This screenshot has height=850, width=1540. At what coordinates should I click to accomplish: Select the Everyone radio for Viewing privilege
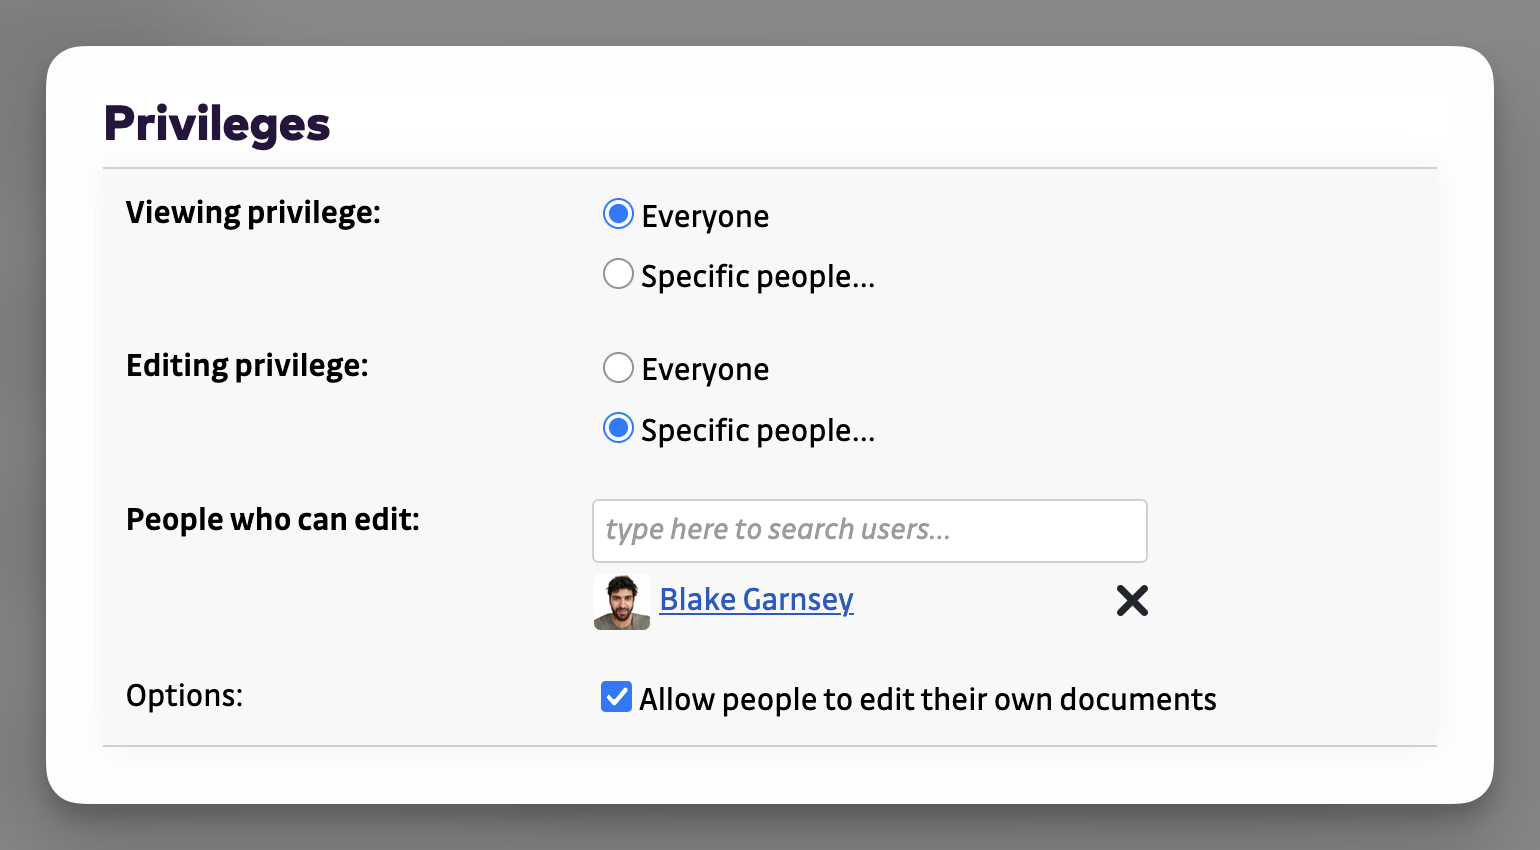pyautogui.click(x=618, y=214)
